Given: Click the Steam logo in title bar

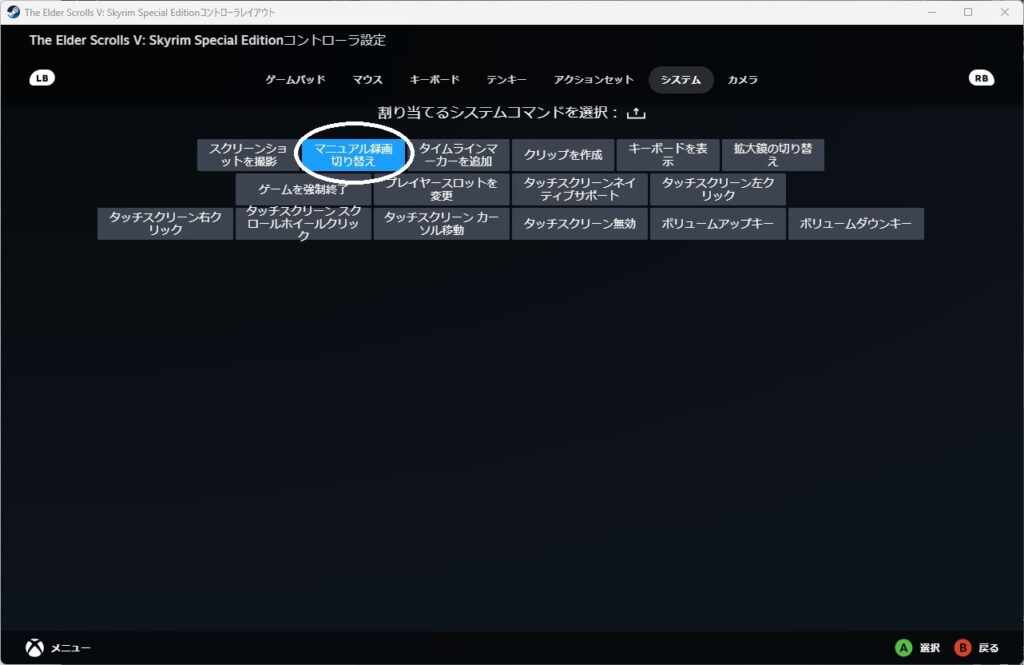Looking at the screenshot, I should click(13, 12).
